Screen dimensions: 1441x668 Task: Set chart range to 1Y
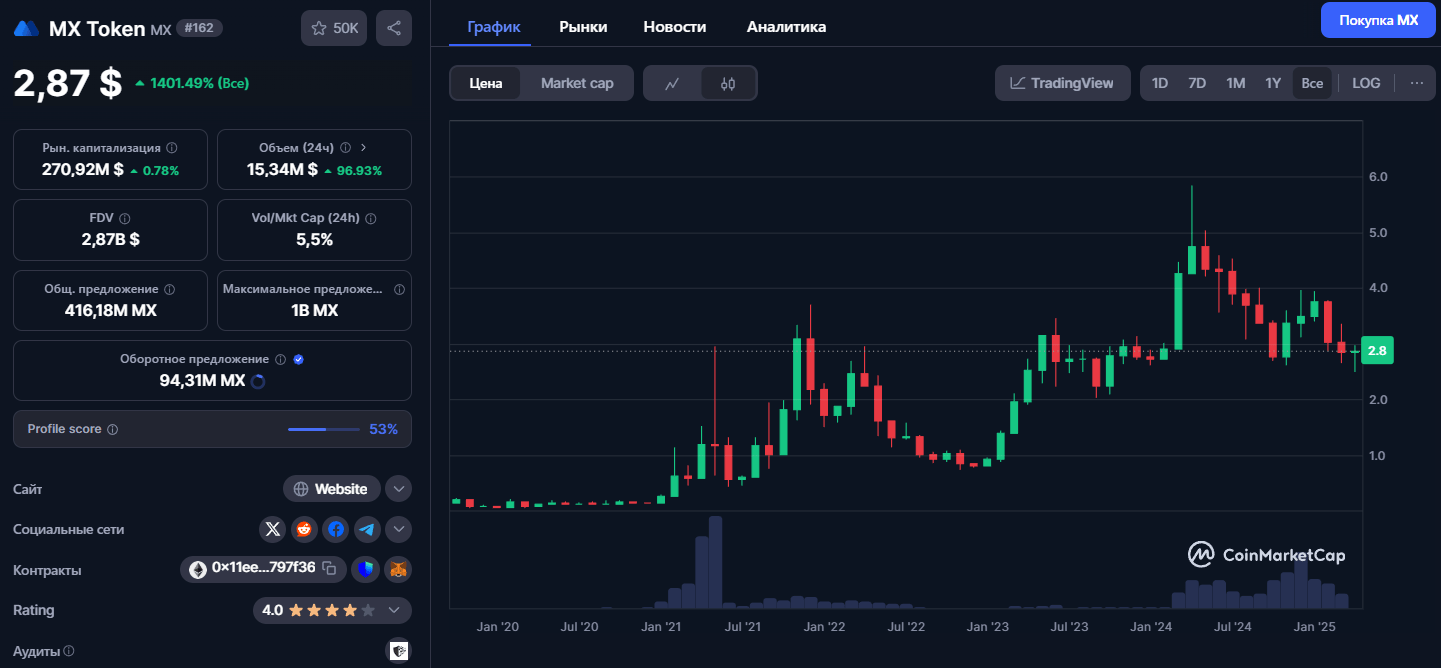pyautogui.click(x=1273, y=83)
